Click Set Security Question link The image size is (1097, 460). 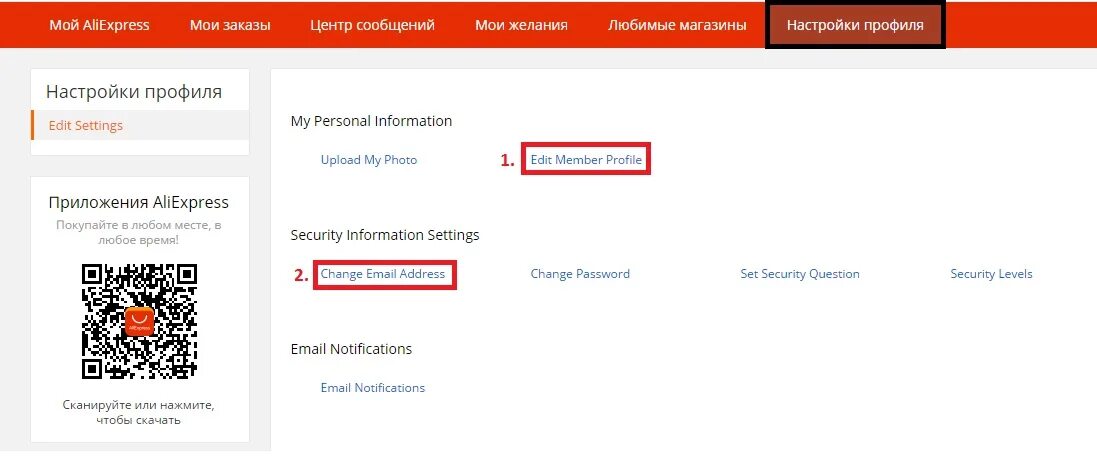click(800, 274)
